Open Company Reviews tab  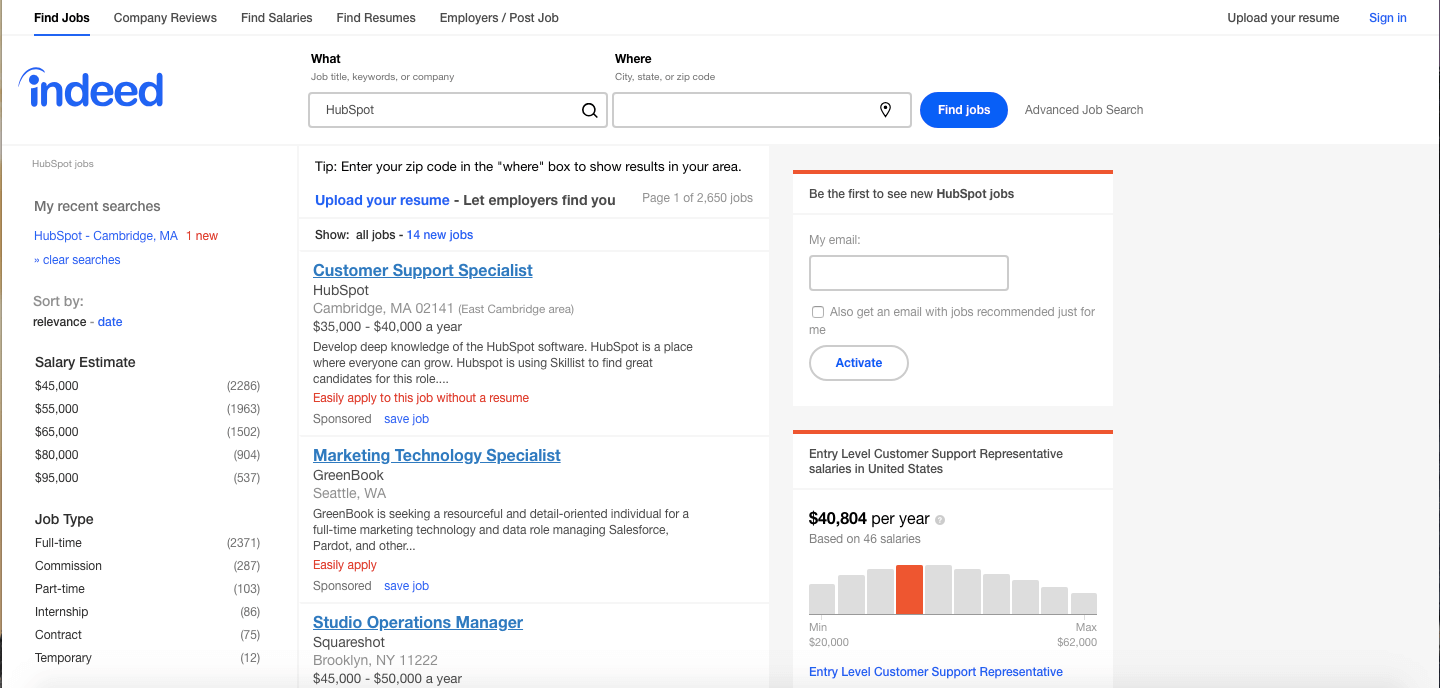(165, 18)
